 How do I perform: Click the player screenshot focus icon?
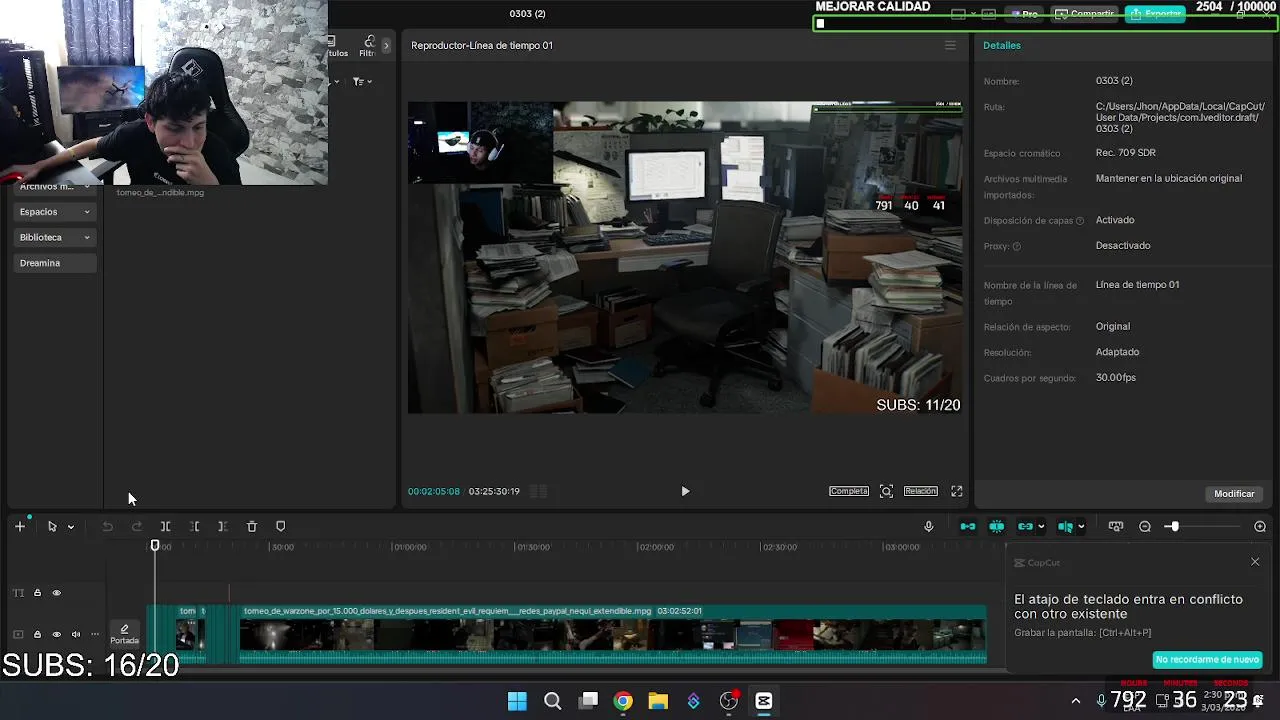coord(886,491)
